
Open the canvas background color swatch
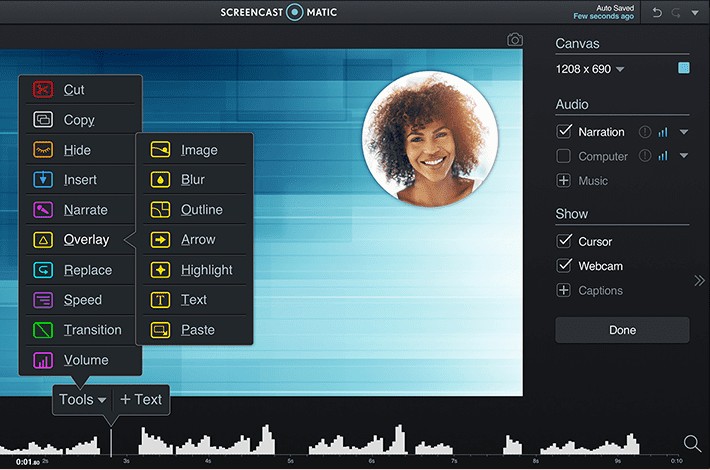click(x=684, y=68)
